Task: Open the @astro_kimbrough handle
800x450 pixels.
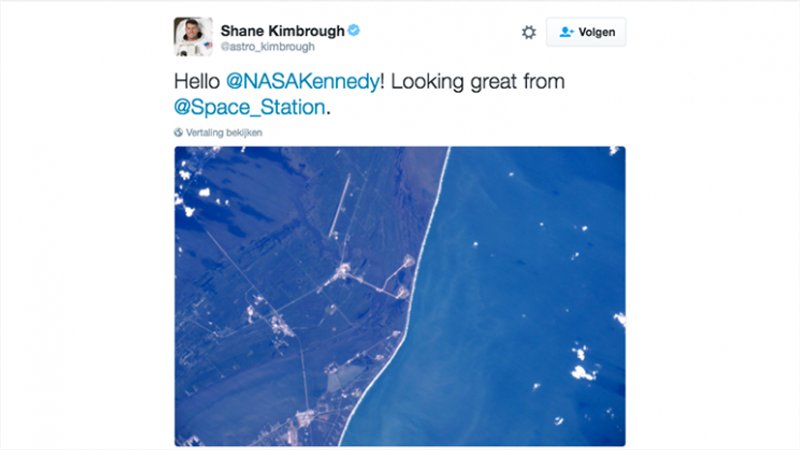Action: coord(267,46)
